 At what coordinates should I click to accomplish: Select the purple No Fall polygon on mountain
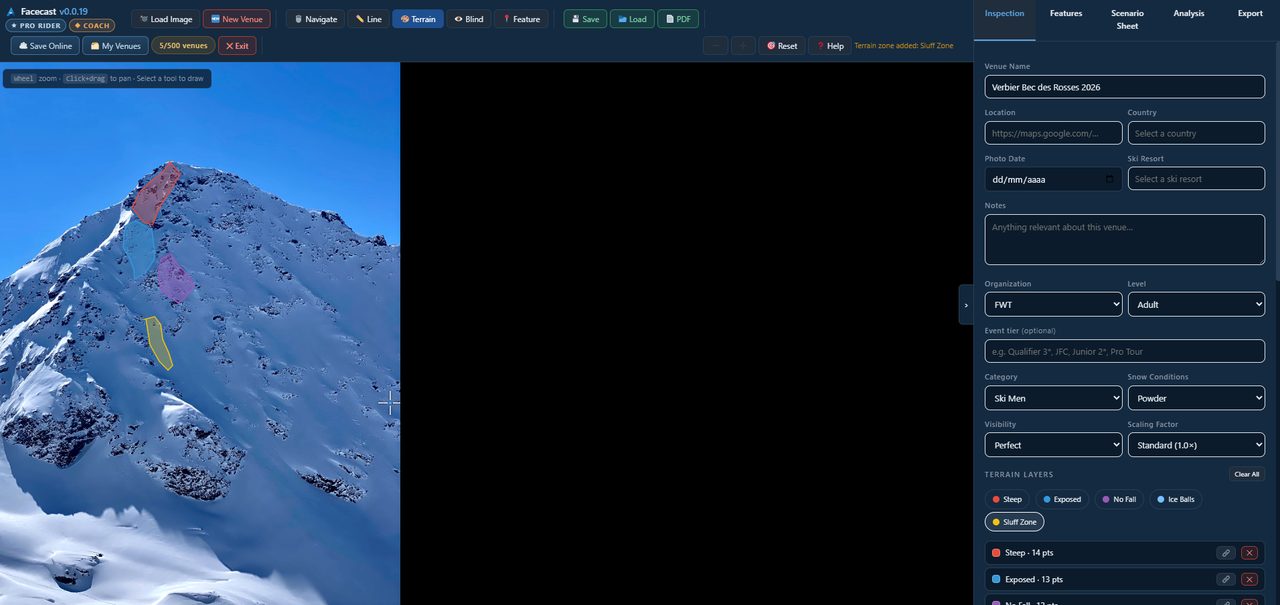(x=175, y=278)
